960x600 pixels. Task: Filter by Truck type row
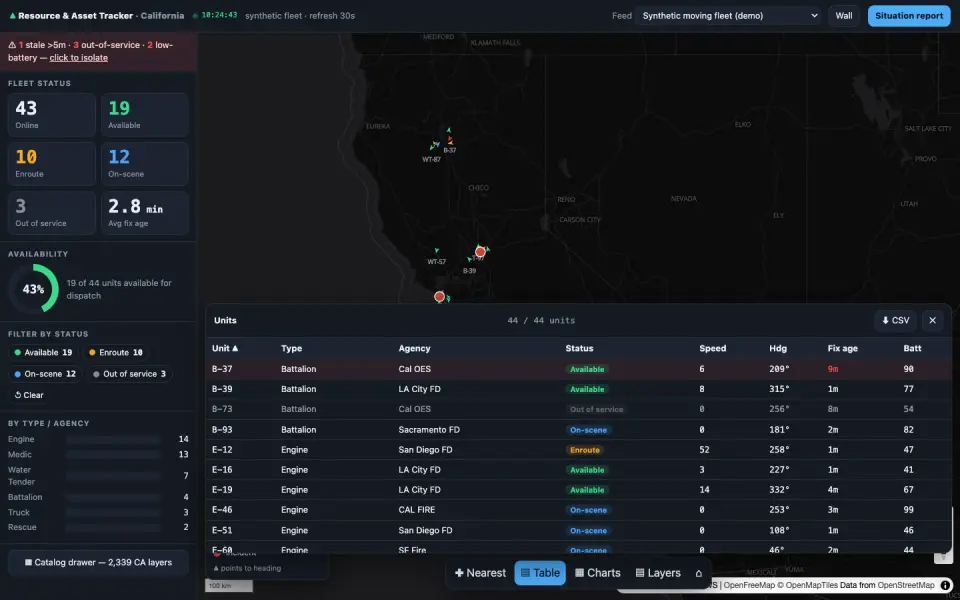[x=98, y=512]
